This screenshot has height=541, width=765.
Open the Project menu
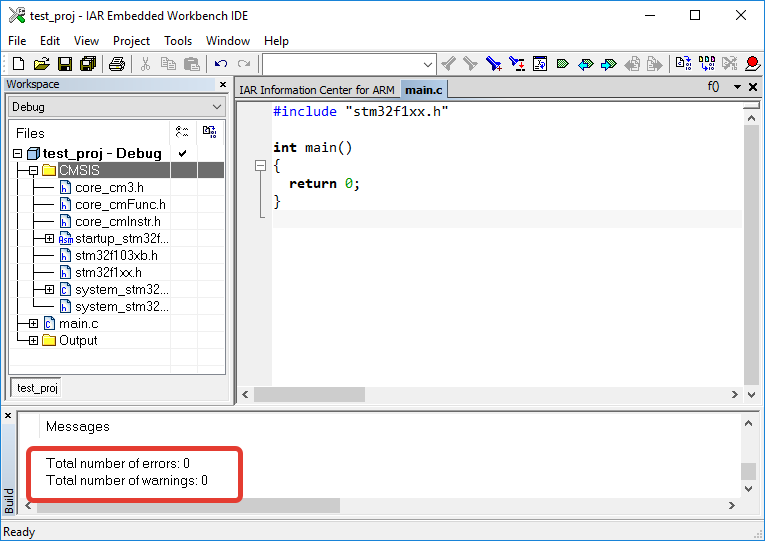(x=131, y=41)
